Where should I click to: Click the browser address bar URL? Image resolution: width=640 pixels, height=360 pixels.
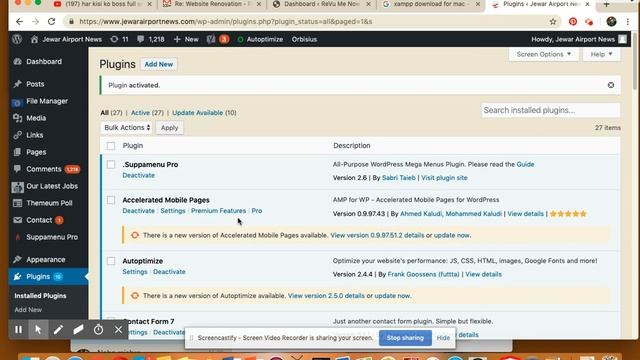pyautogui.click(x=226, y=22)
